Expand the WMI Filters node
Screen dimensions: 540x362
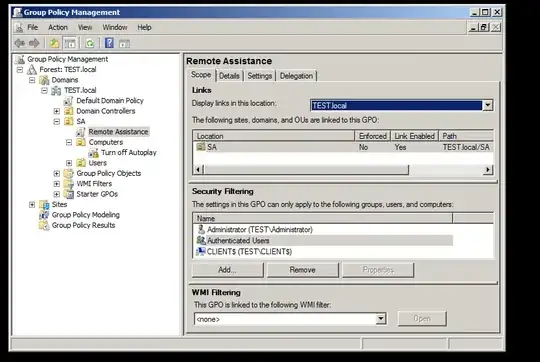[x=57, y=184]
